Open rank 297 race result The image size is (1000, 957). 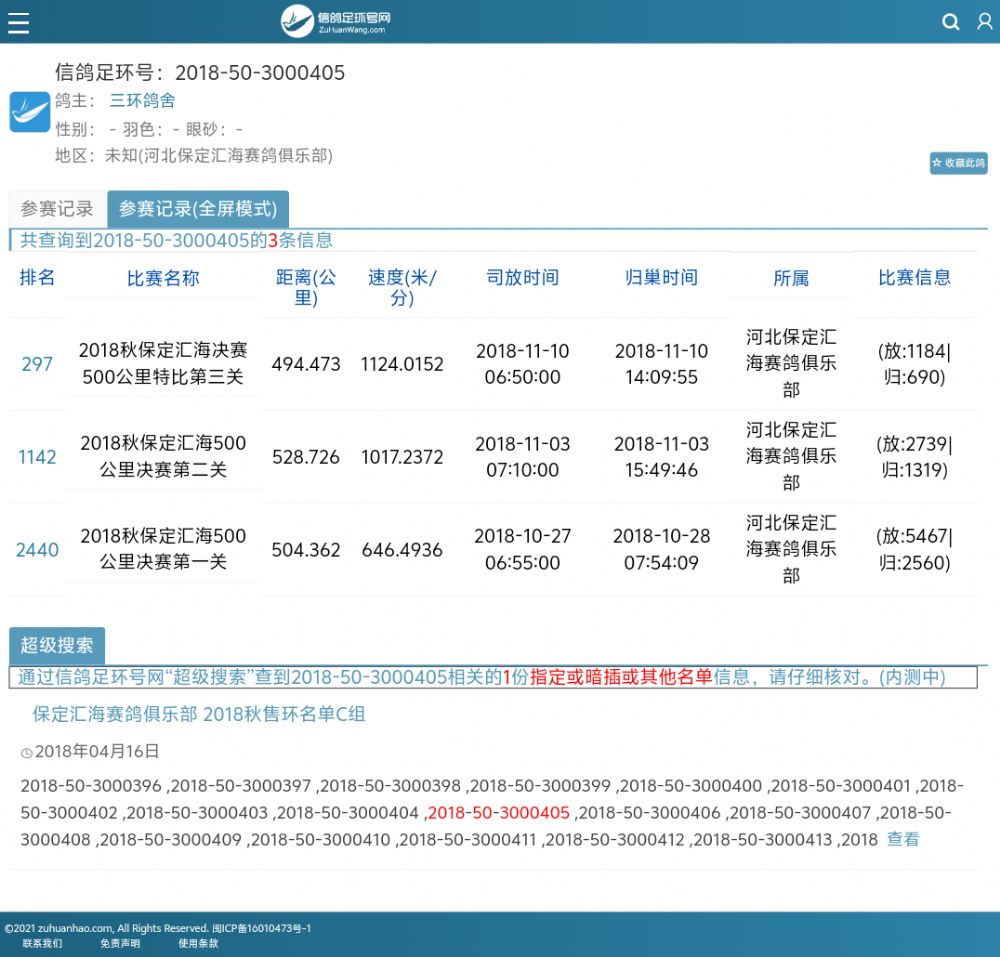(37, 364)
